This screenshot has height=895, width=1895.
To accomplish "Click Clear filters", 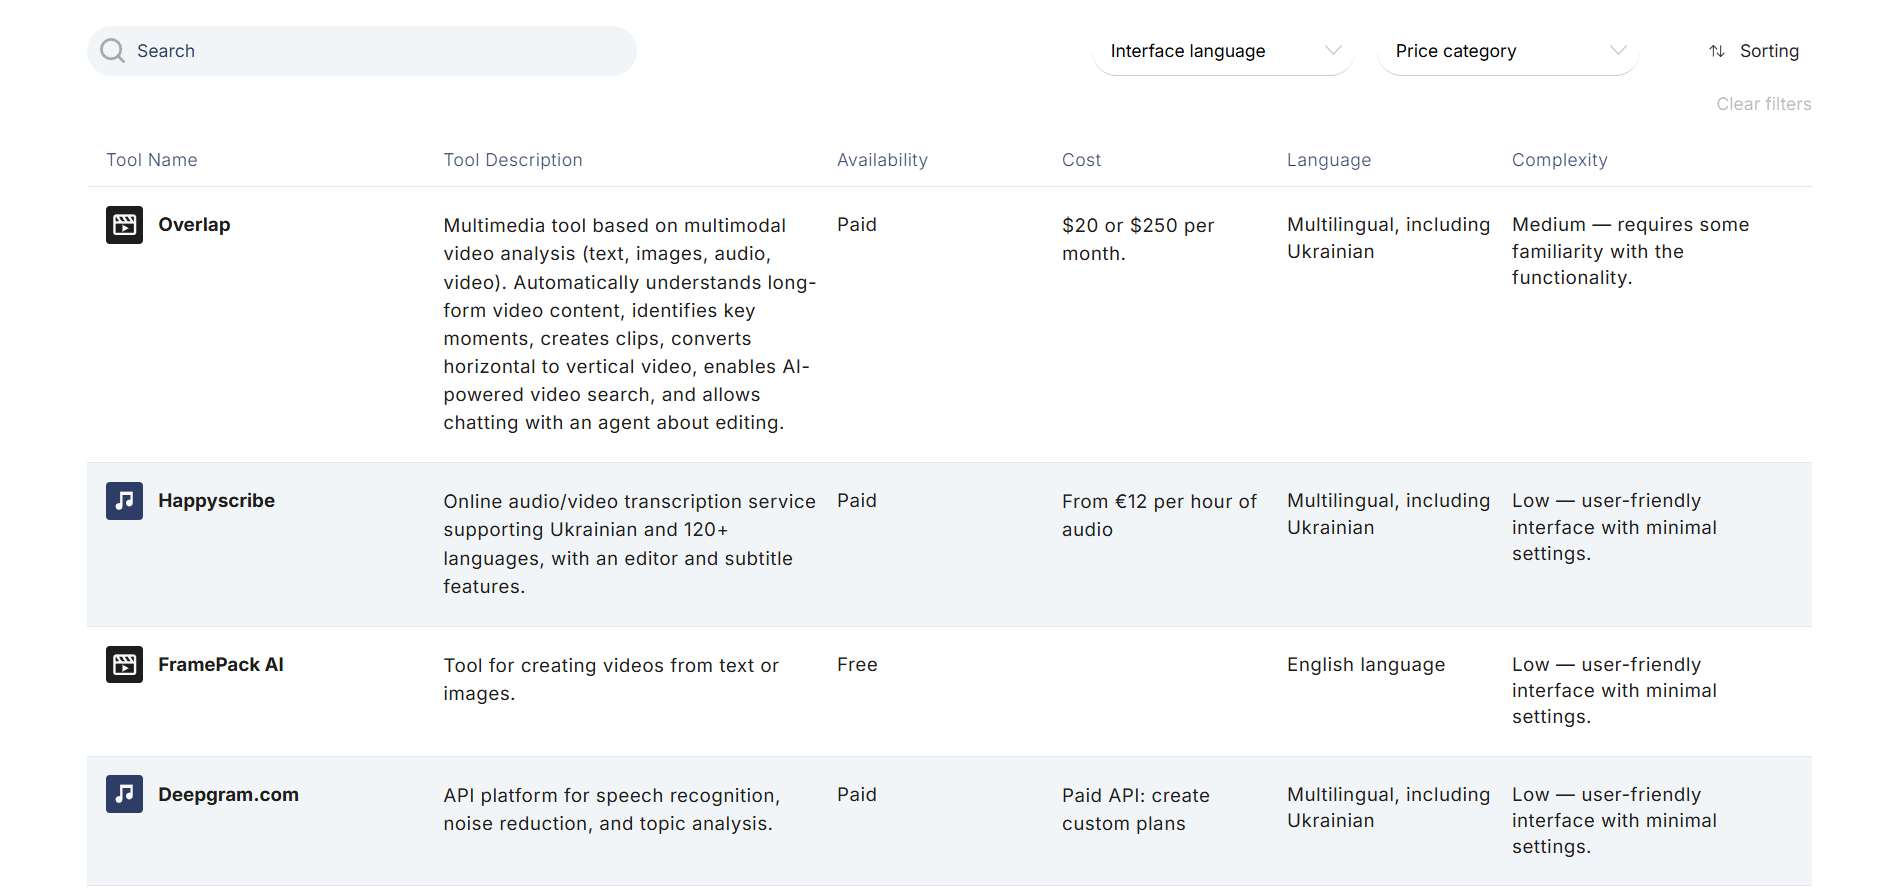I will point(1763,104).
